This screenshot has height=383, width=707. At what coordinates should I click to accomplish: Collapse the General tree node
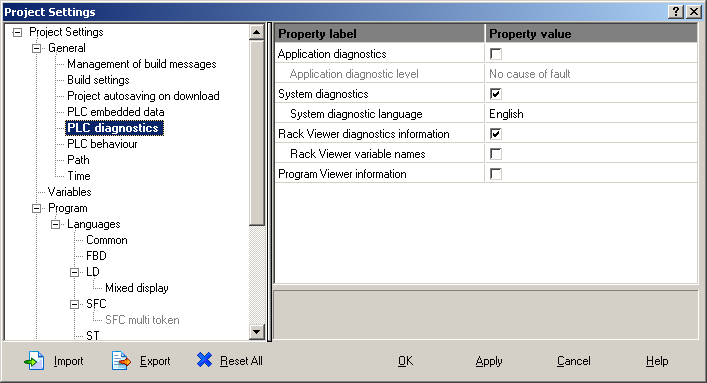(37, 48)
